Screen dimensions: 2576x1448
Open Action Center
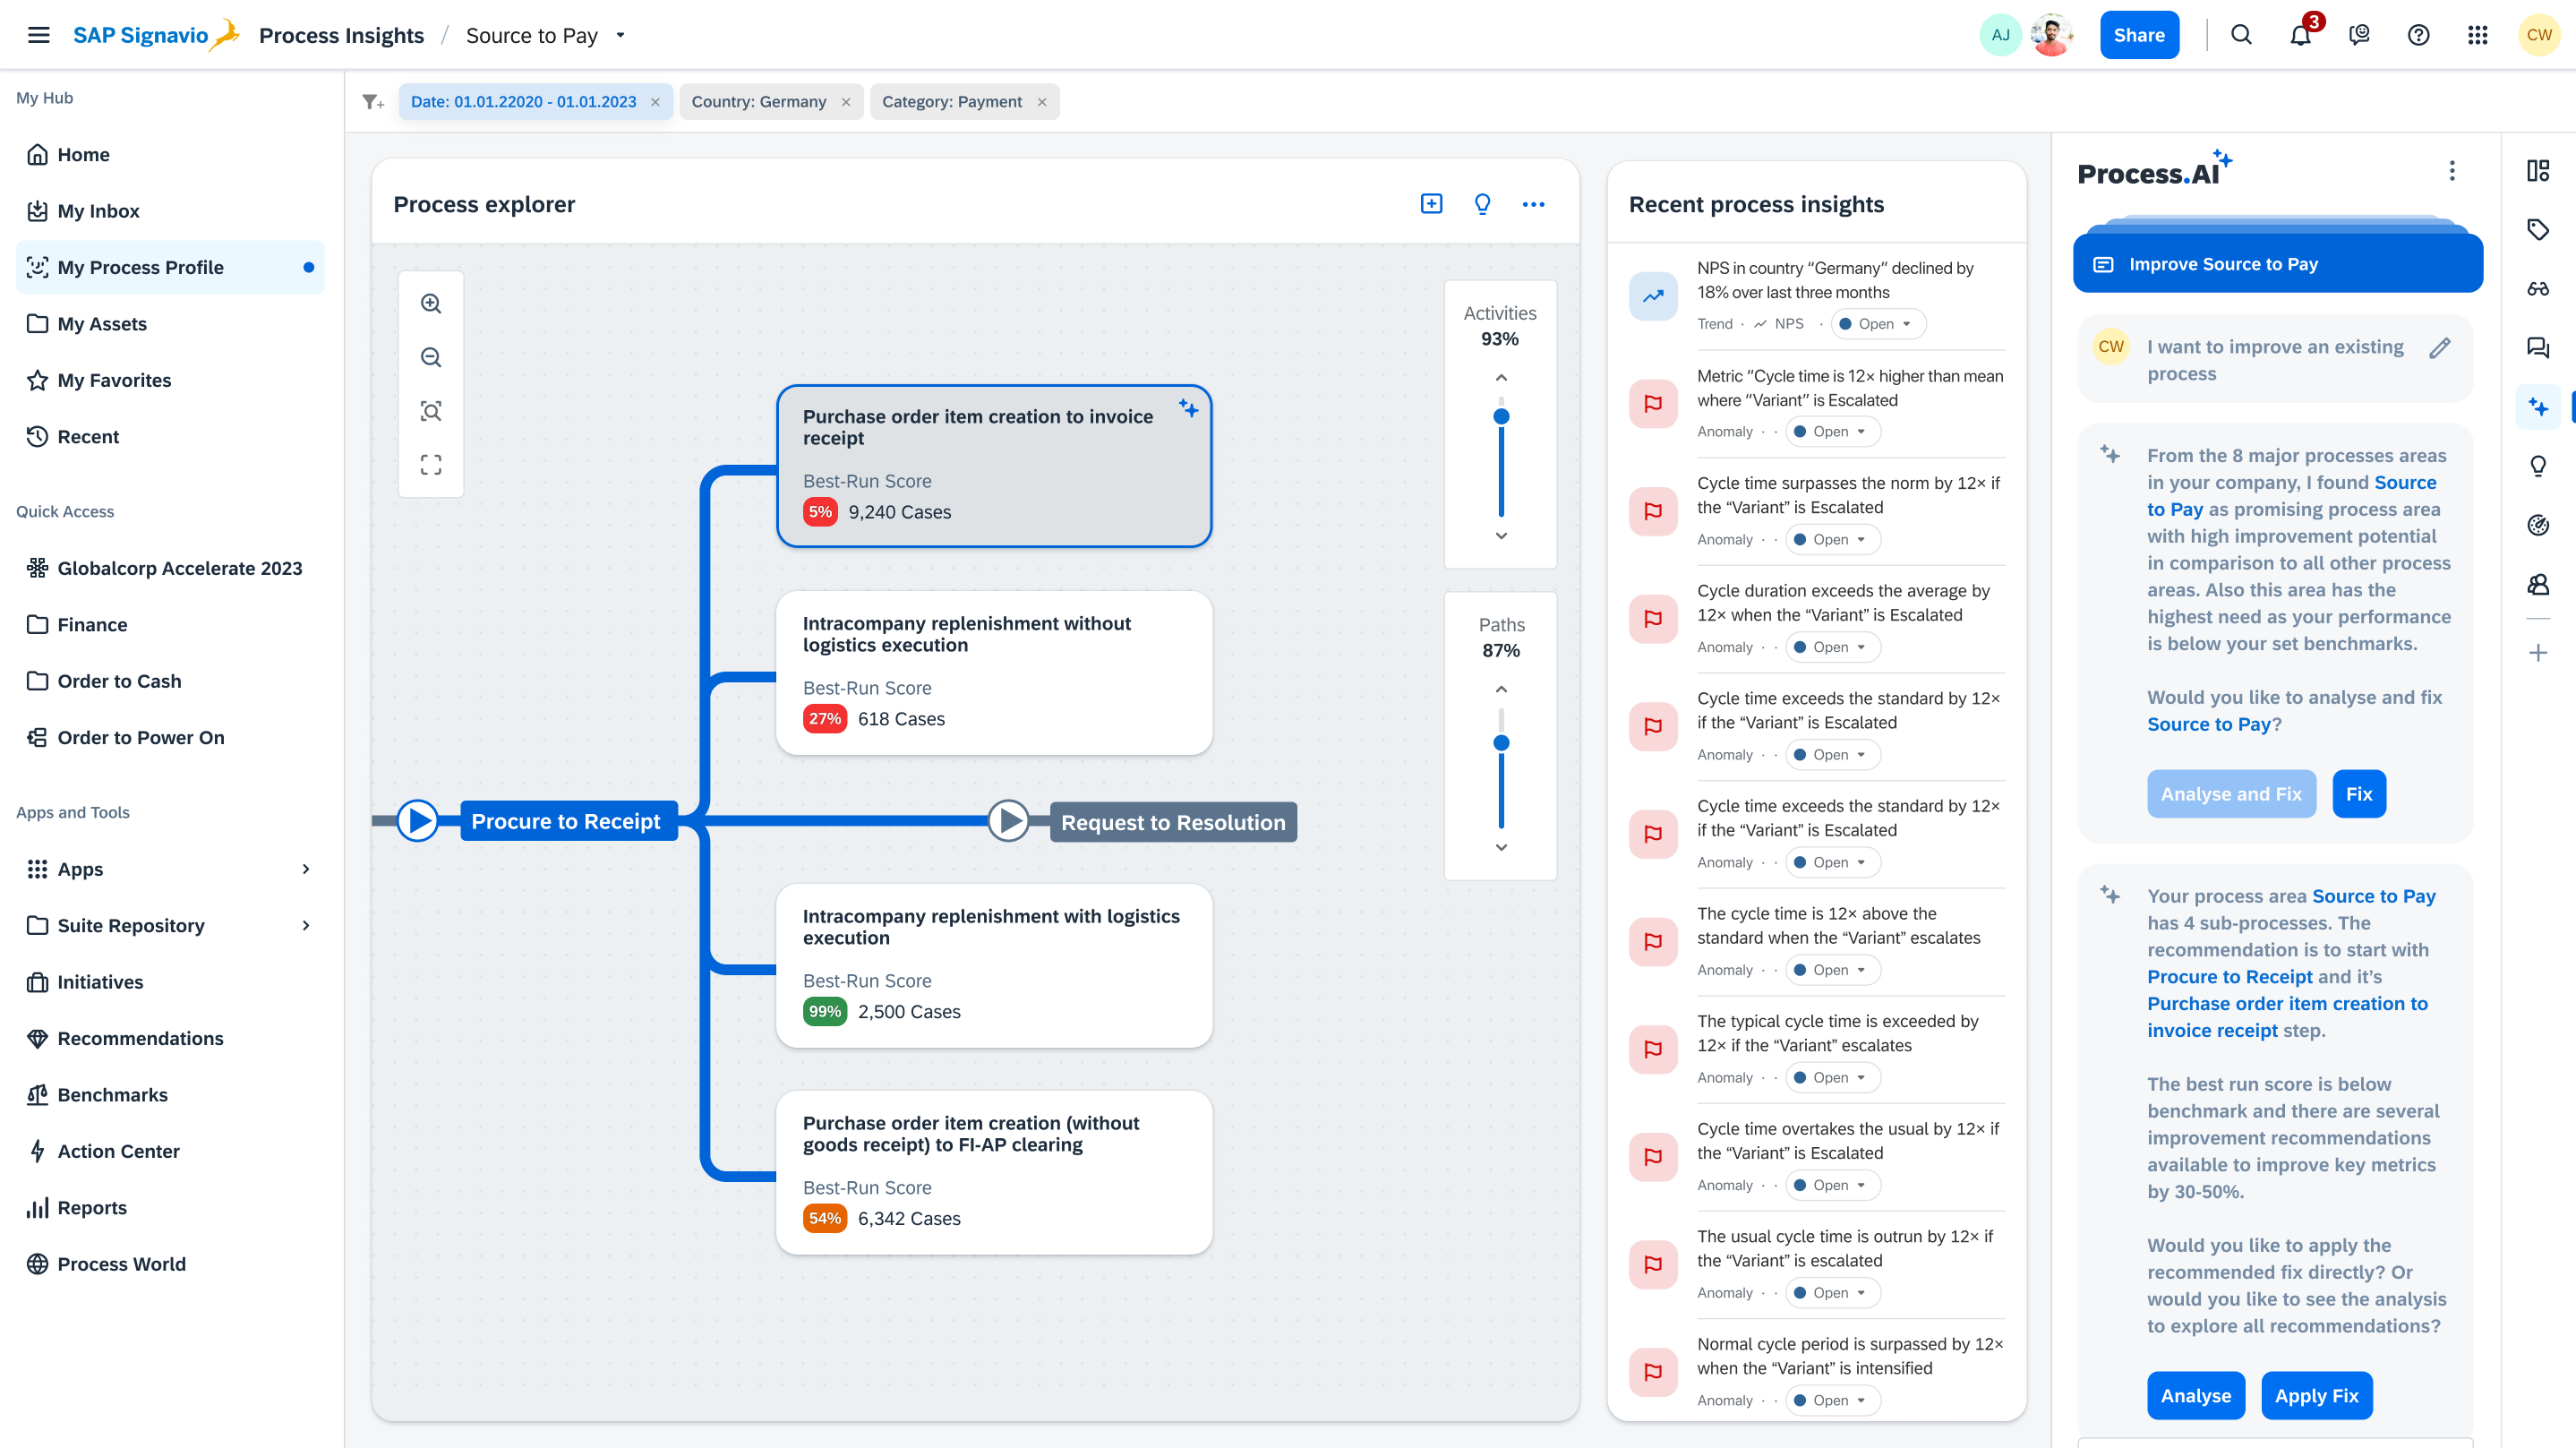(170, 1151)
